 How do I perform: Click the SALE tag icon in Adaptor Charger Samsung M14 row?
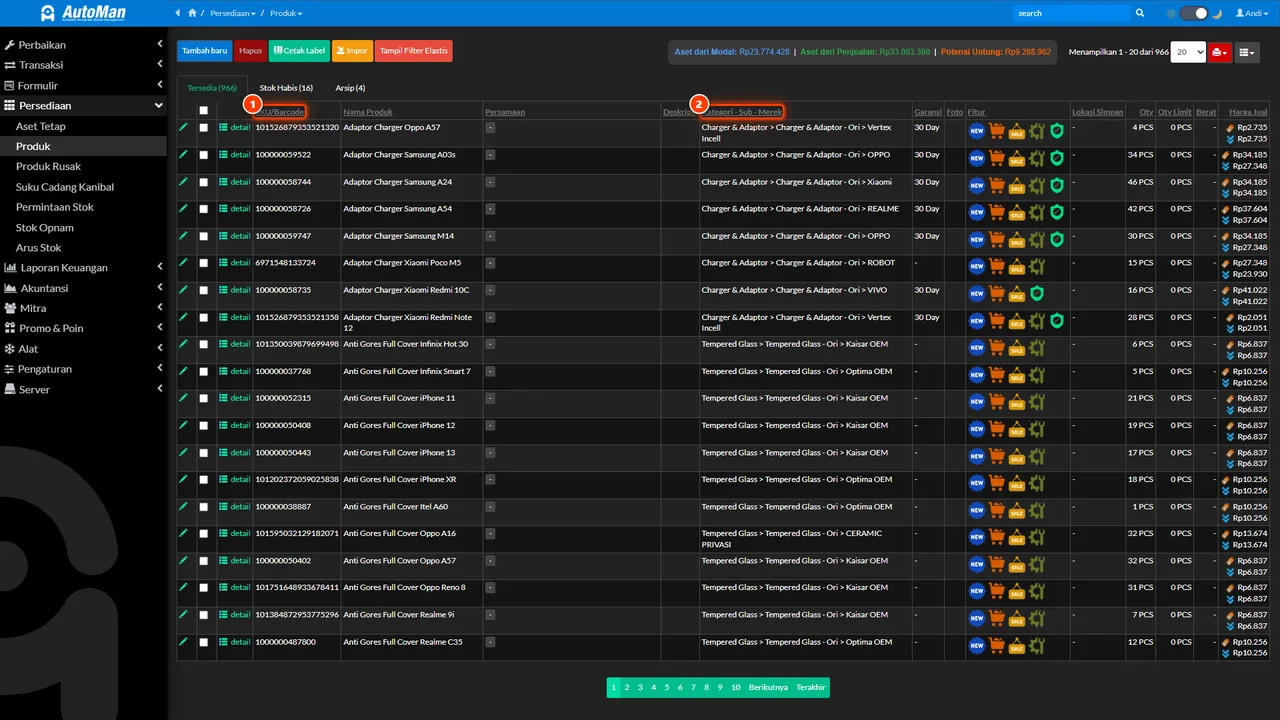[x=1017, y=239]
